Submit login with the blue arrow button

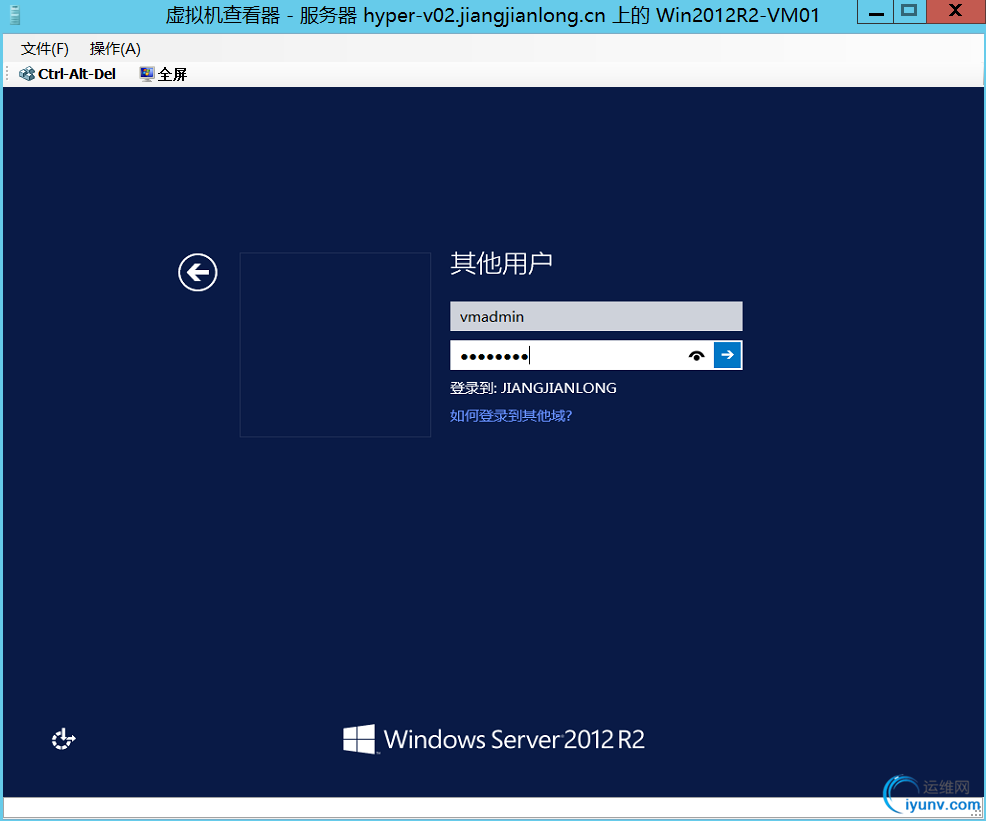click(728, 355)
